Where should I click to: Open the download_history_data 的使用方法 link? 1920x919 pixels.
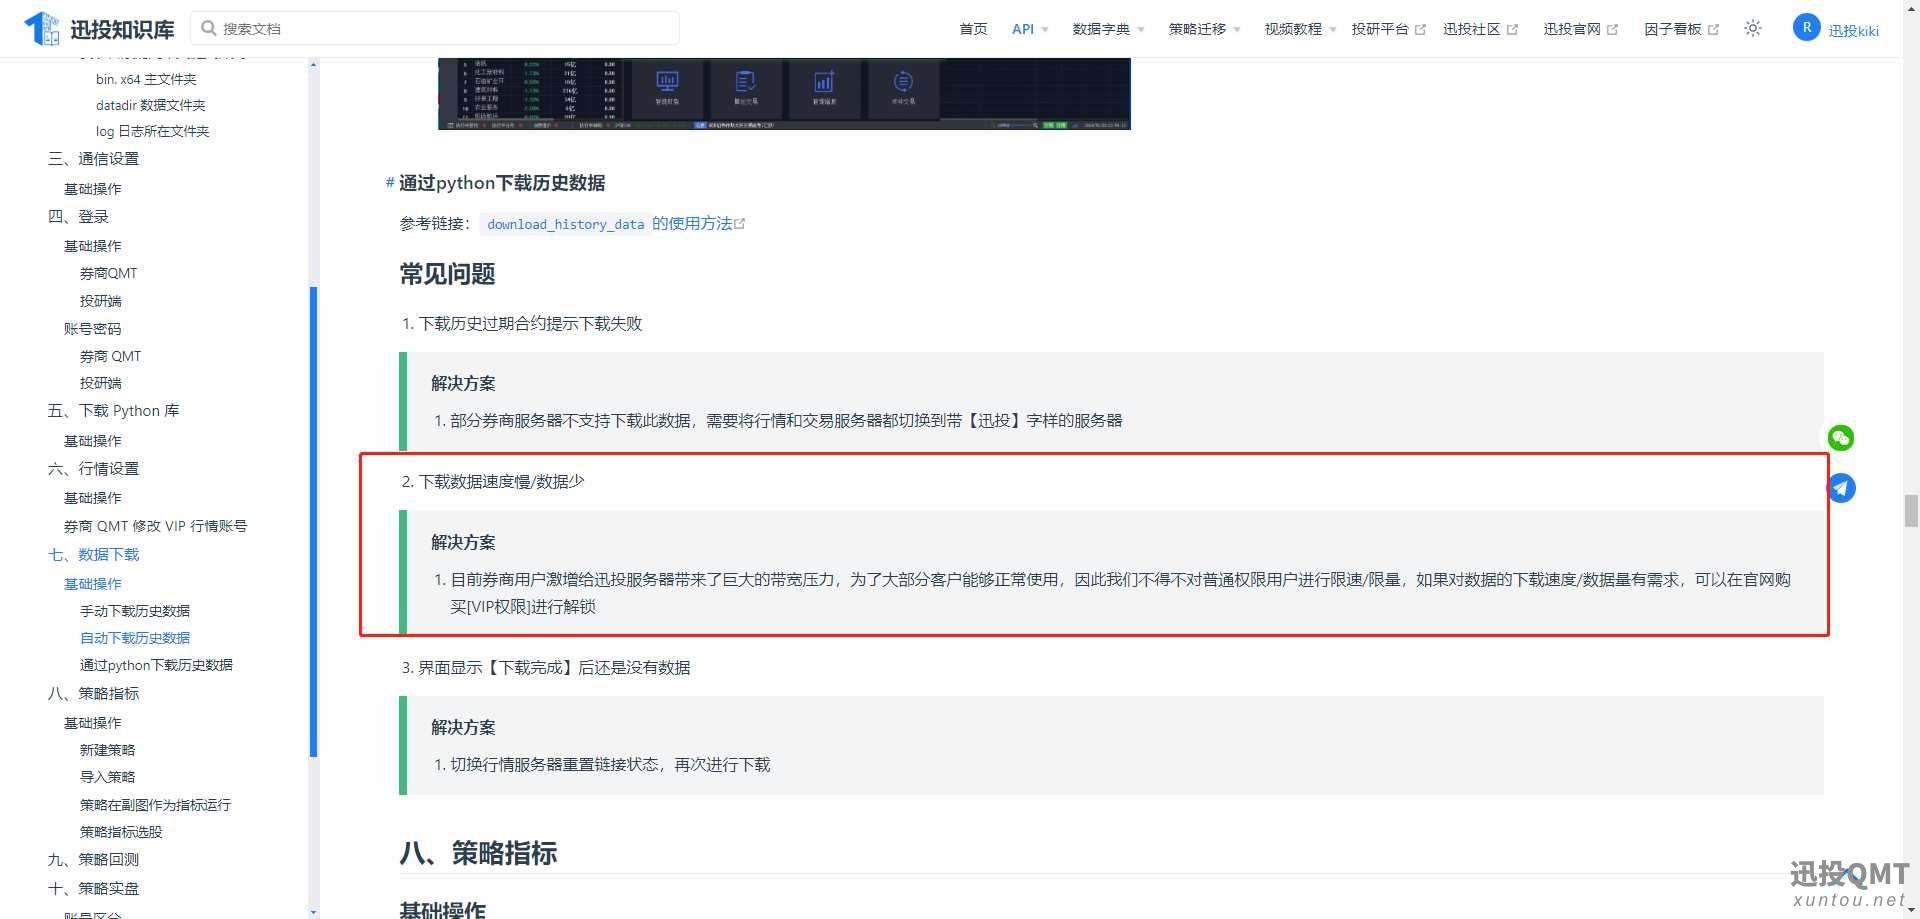(x=612, y=224)
